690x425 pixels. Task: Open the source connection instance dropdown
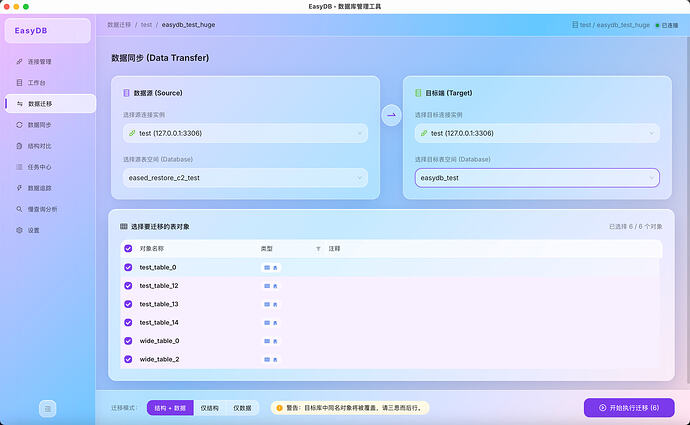click(x=245, y=133)
